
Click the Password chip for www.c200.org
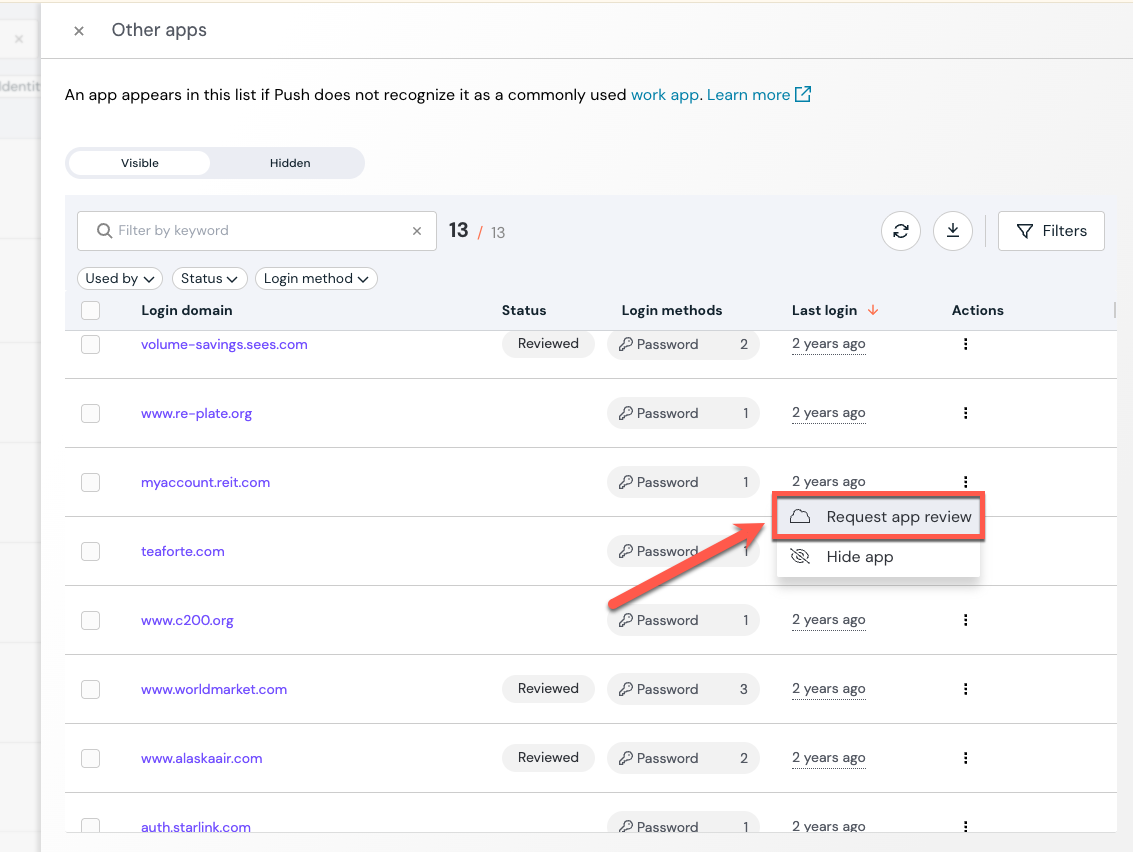pos(683,620)
